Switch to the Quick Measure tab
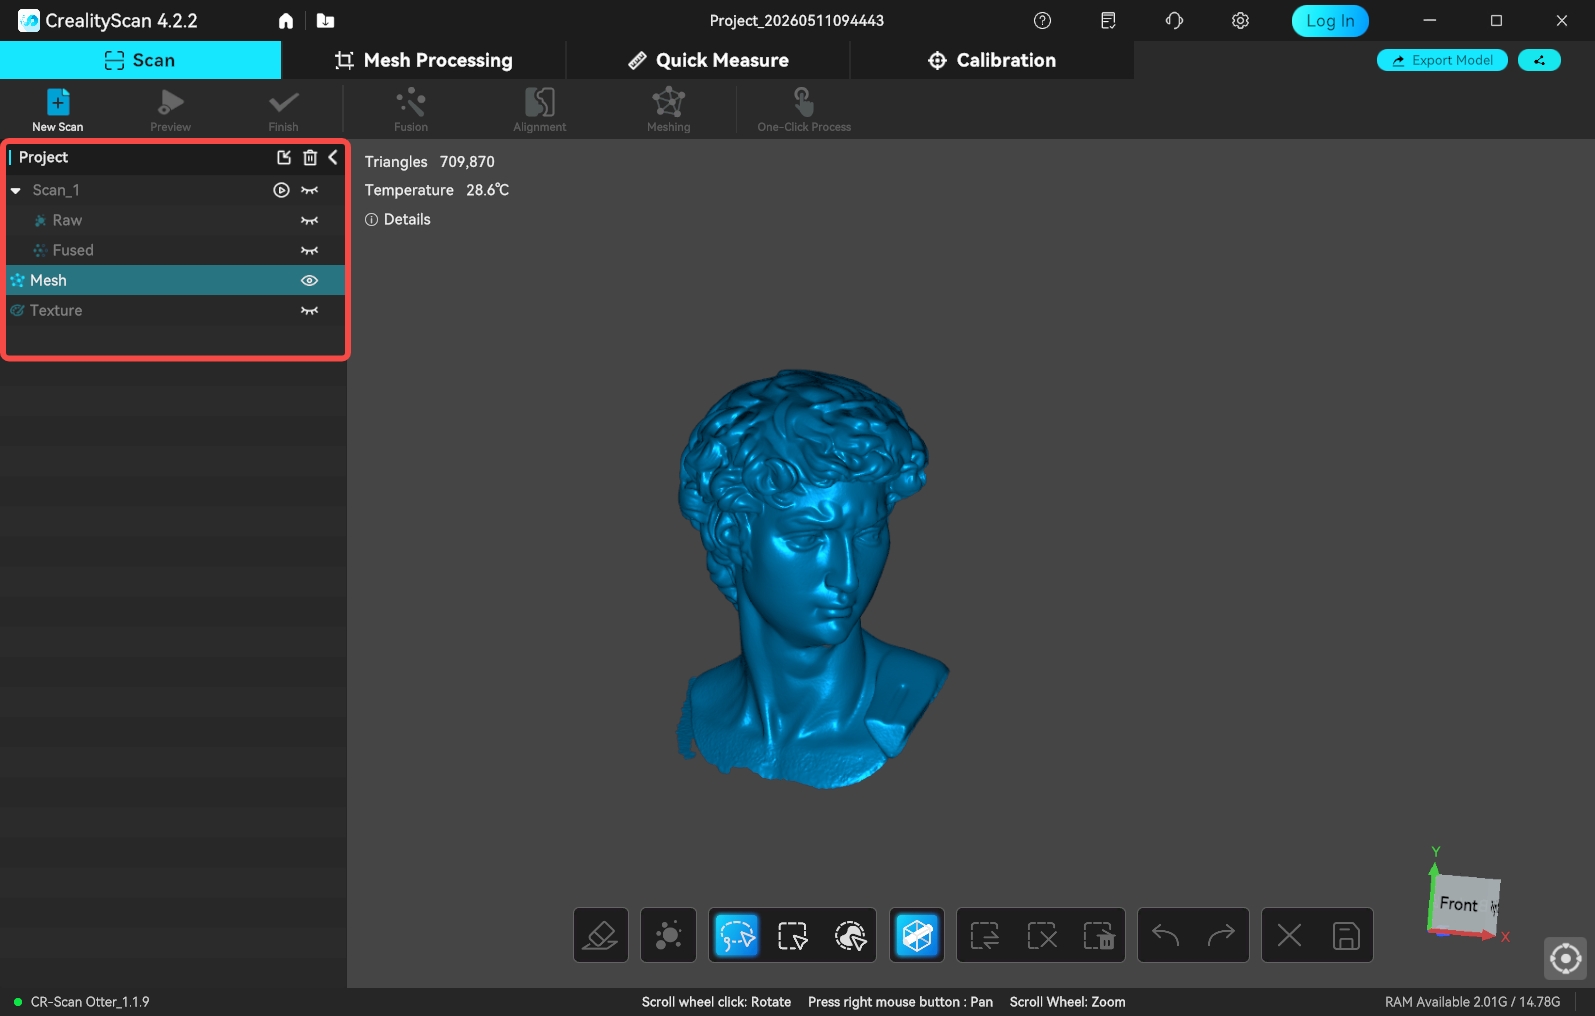Image resolution: width=1595 pixels, height=1016 pixels. 708,60
